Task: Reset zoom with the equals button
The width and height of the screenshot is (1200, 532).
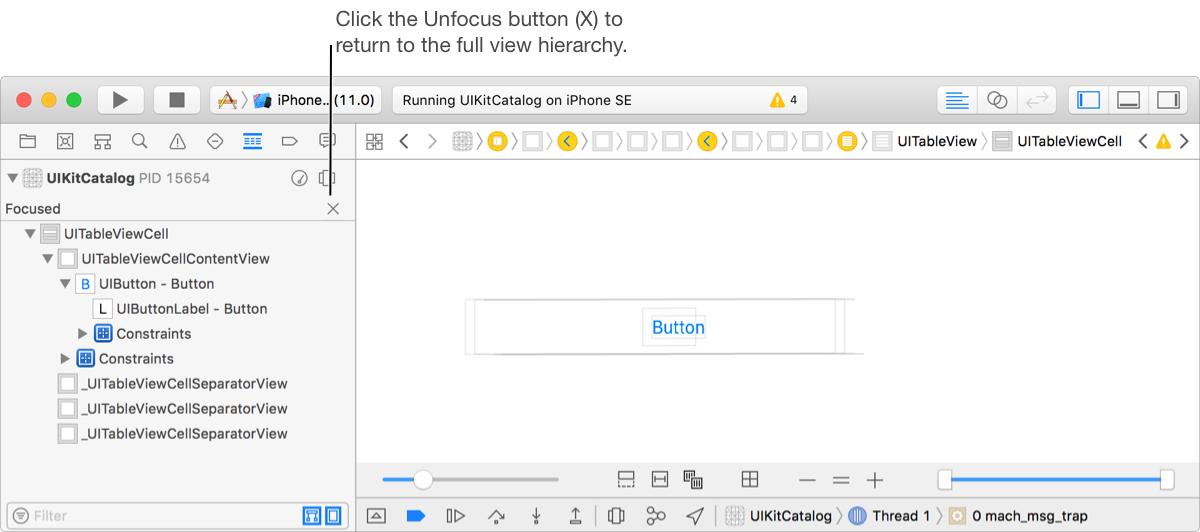Action: click(x=841, y=480)
